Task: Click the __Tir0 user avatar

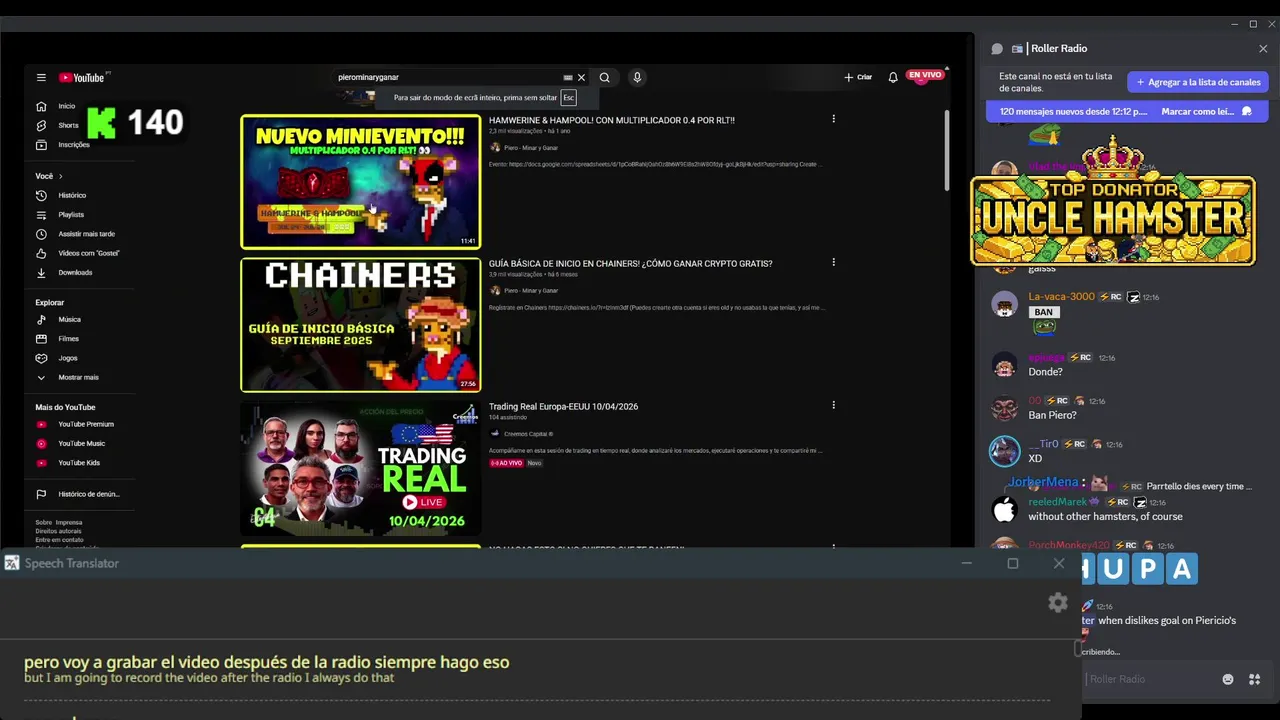Action: pos(1004,451)
